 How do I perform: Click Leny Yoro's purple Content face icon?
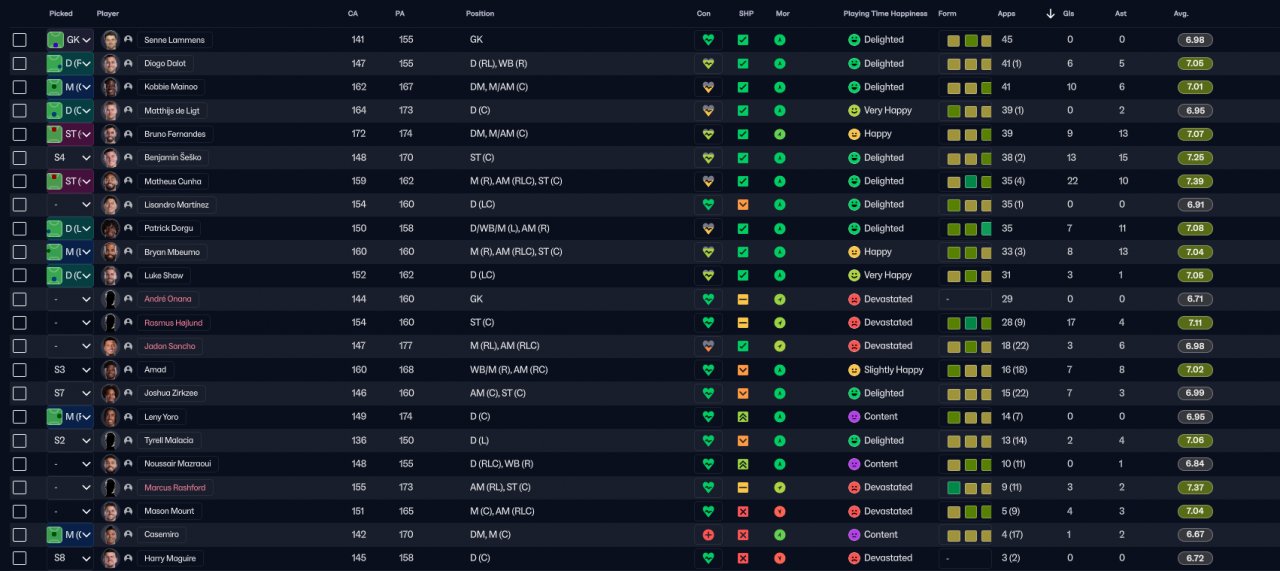pos(854,416)
